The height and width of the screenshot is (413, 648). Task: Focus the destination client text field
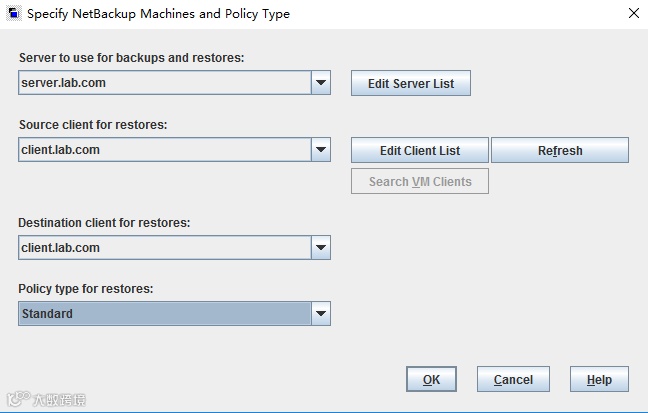pyautogui.click(x=164, y=247)
